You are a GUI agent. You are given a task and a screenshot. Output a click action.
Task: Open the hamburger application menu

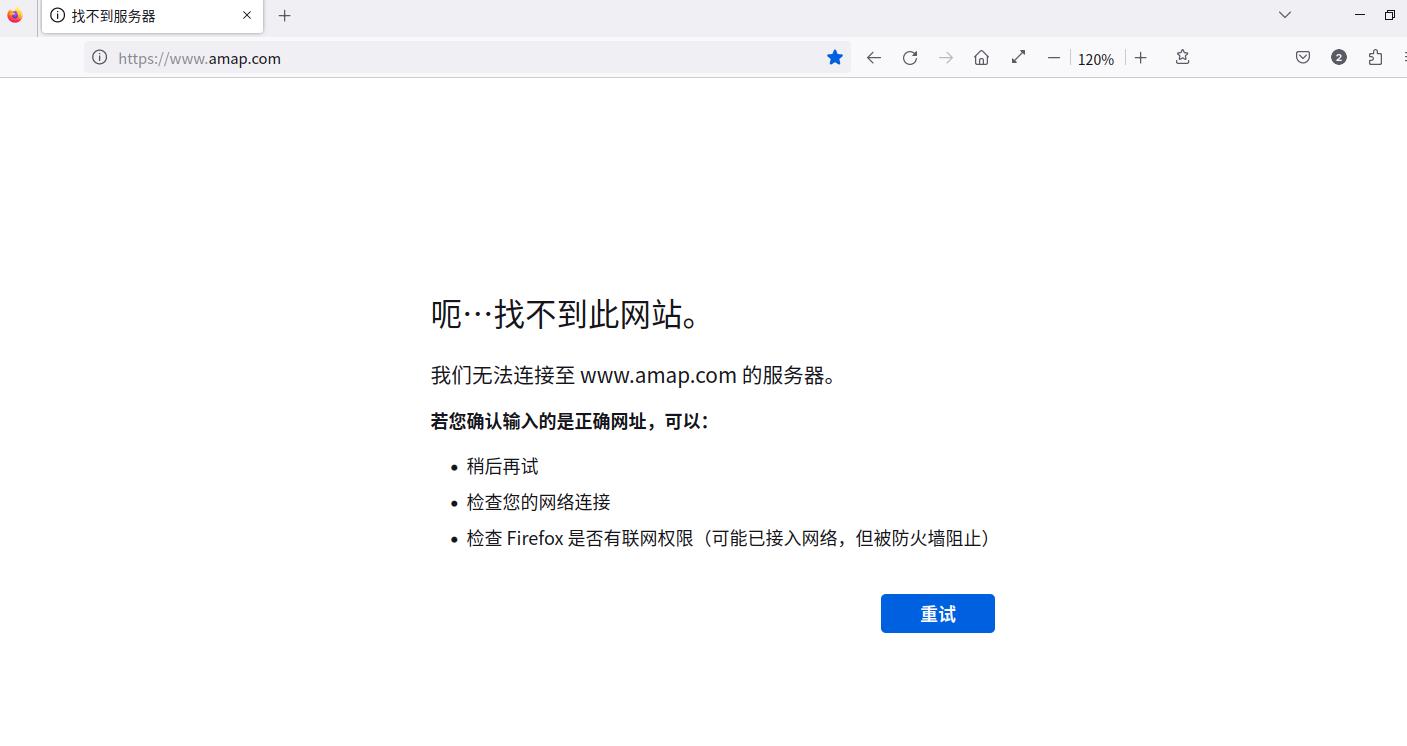point(1403,57)
